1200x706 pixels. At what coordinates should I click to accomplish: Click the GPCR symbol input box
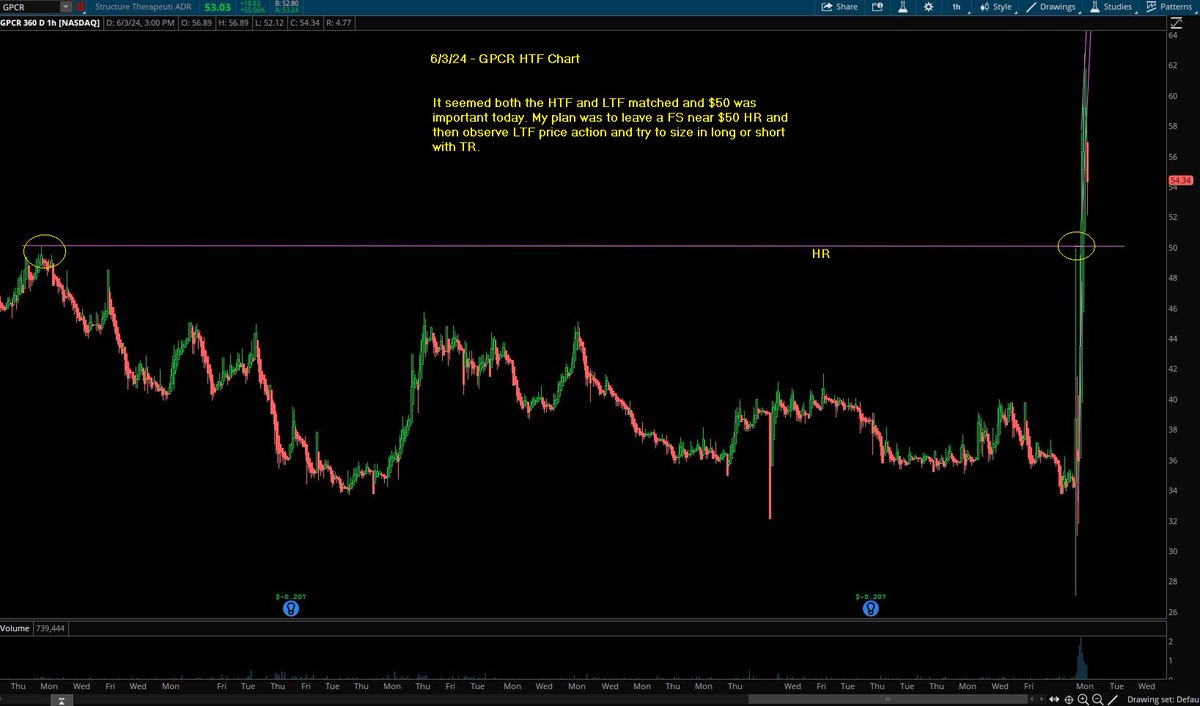30,7
